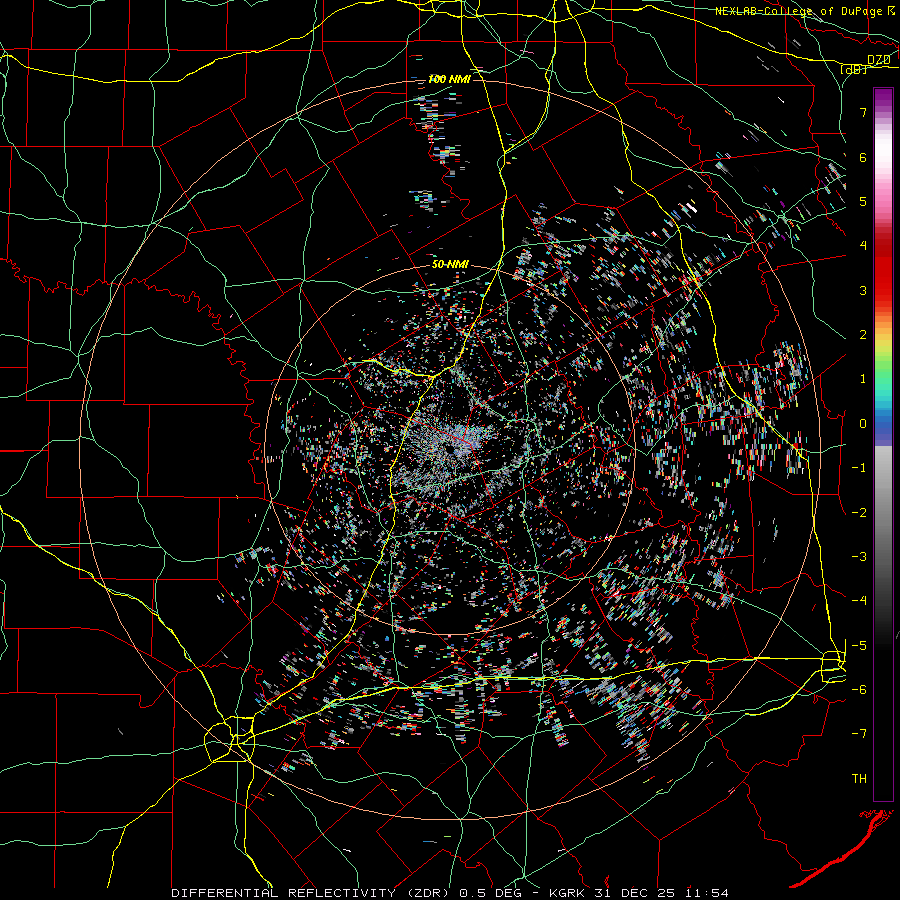Viewport: 900px width, 900px height.
Task: Click the -7 value on the color scale
Action: pos(859,734)
